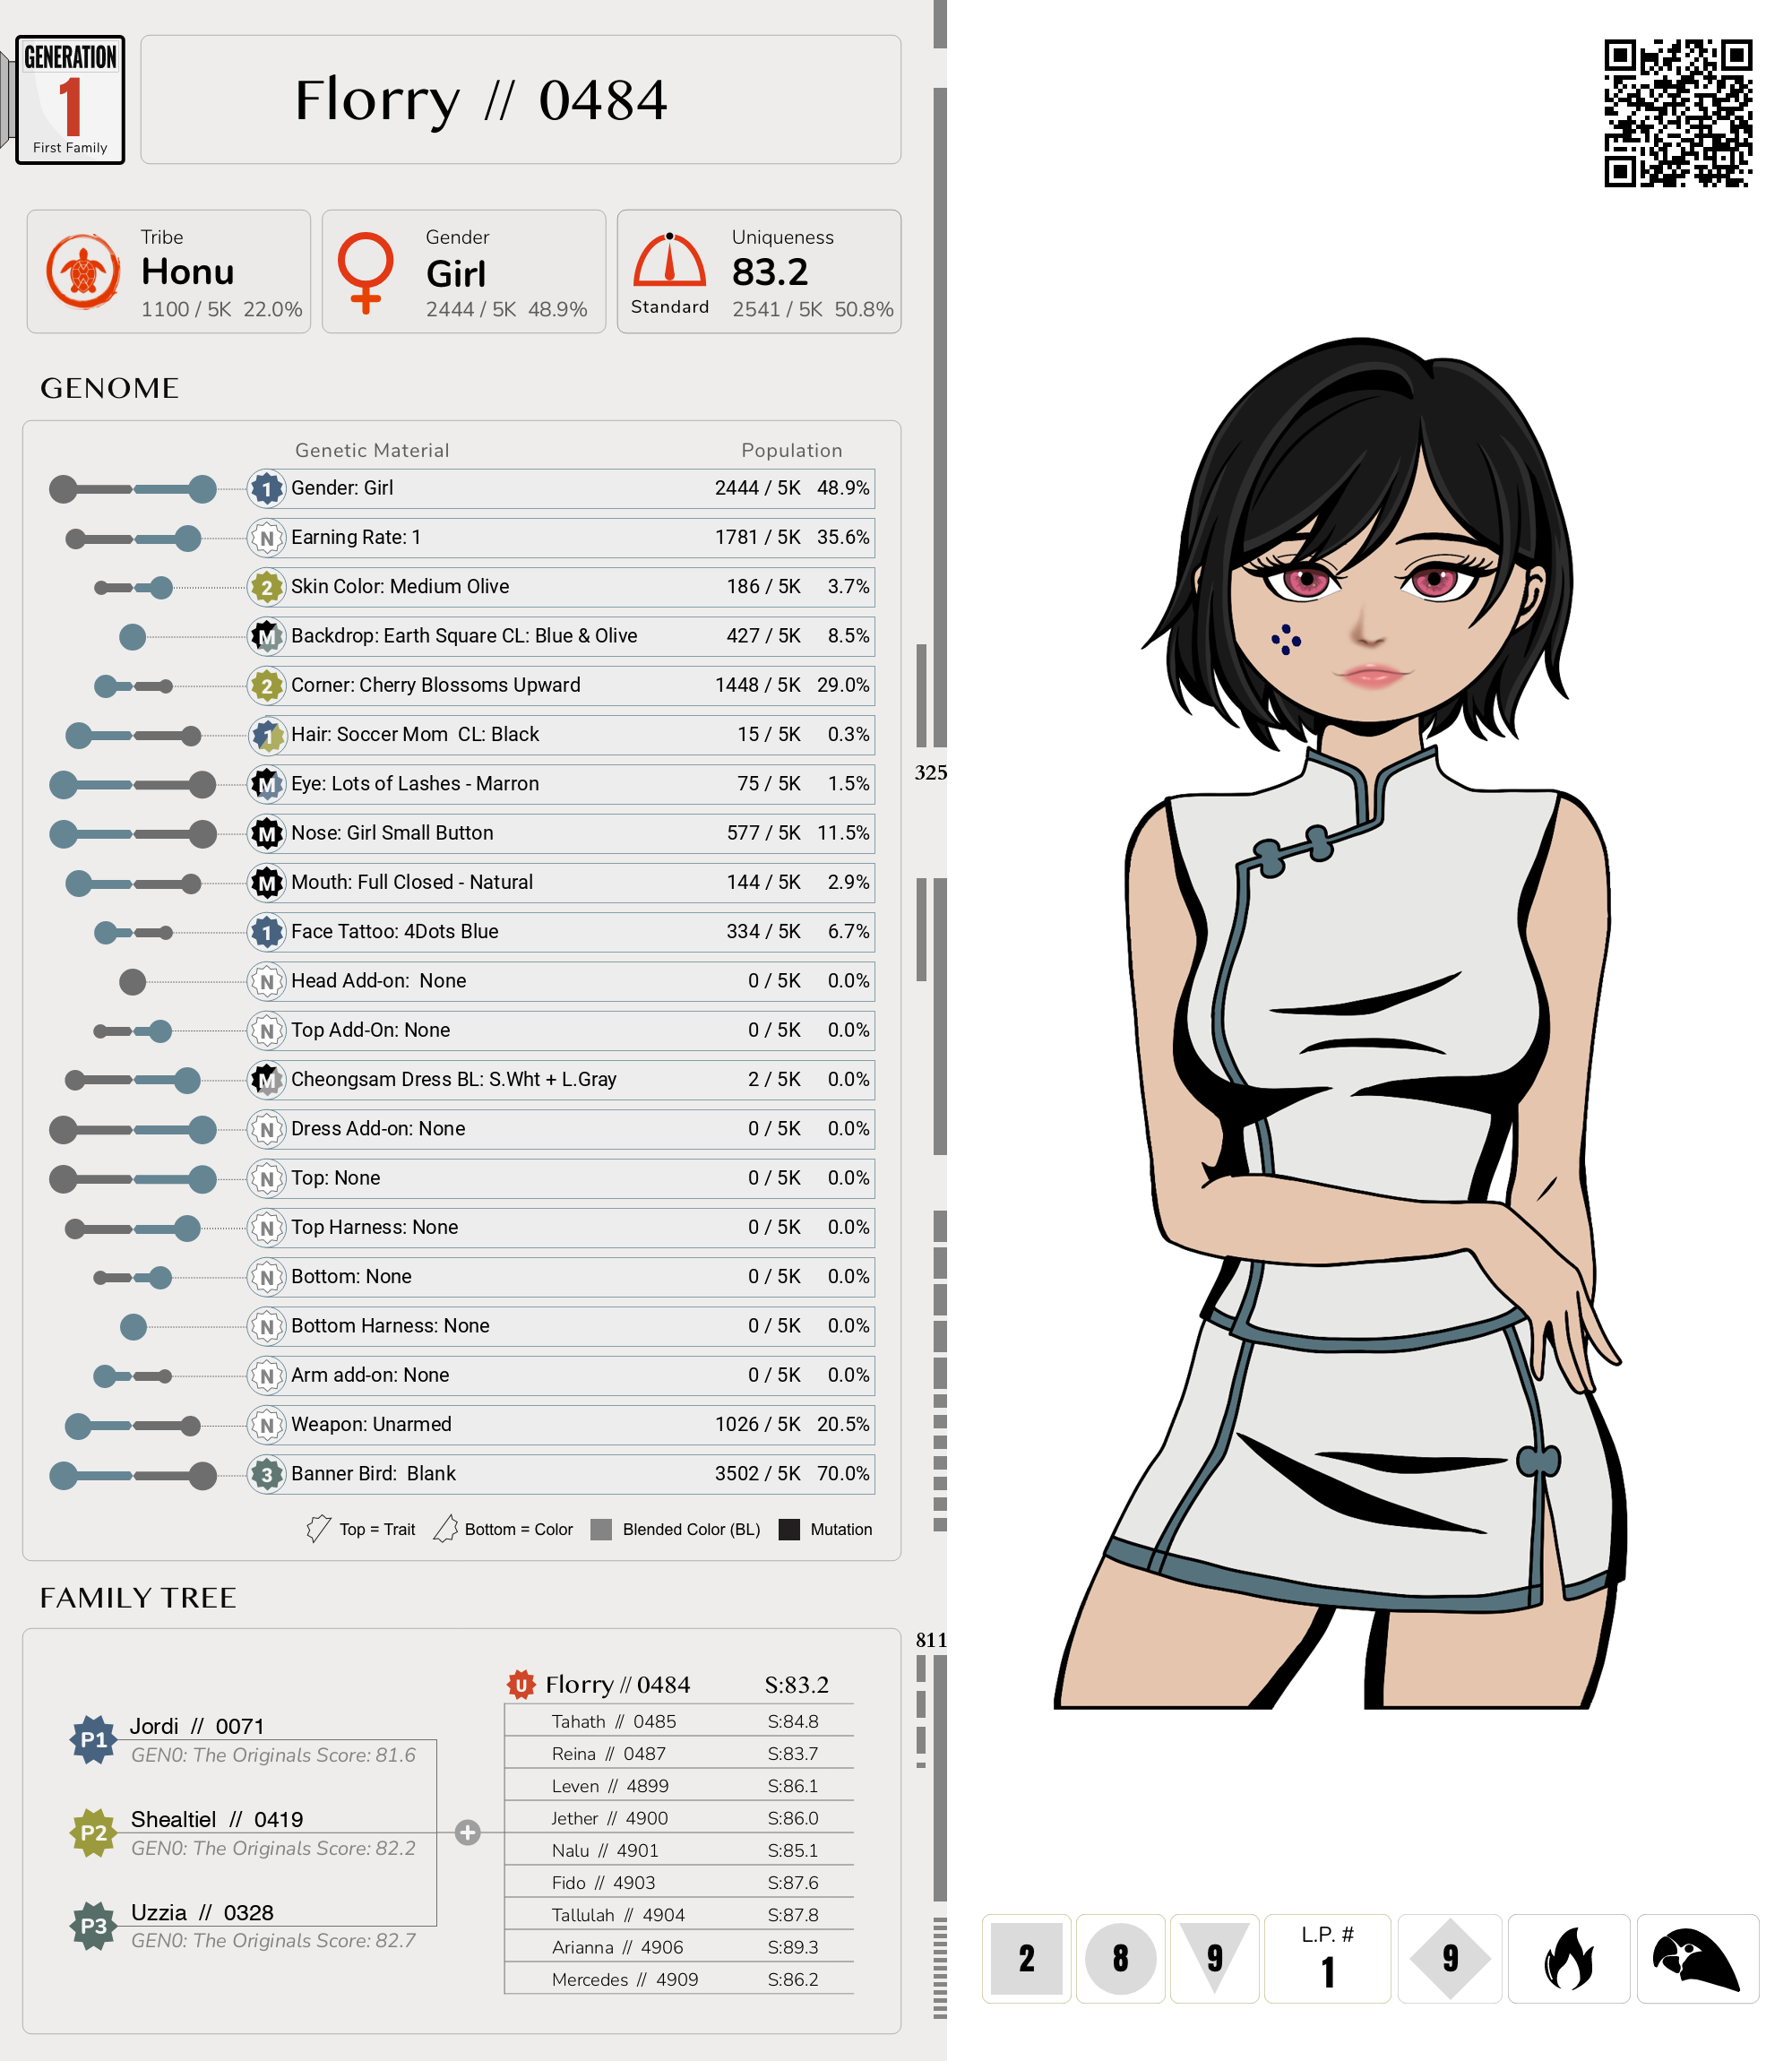
Task: Click the Uniqueness 83.2 score value
Action: click(x=770, y=272)
